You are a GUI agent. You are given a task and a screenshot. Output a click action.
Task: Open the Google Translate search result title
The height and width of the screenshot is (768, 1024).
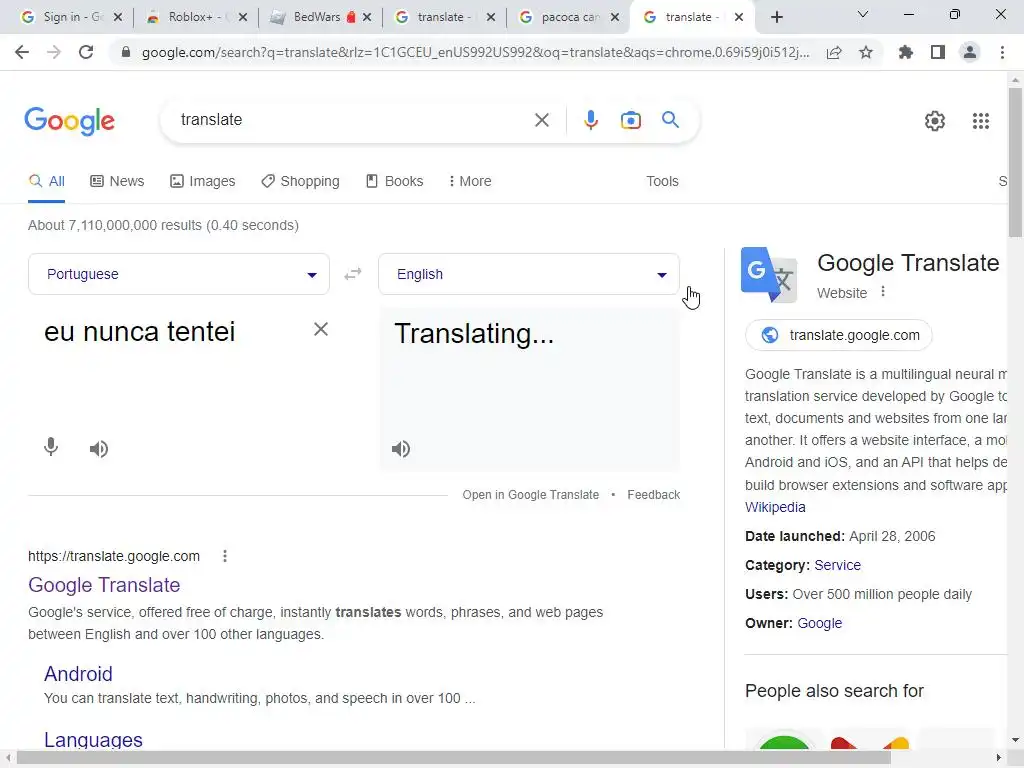[x=104, y=584]
